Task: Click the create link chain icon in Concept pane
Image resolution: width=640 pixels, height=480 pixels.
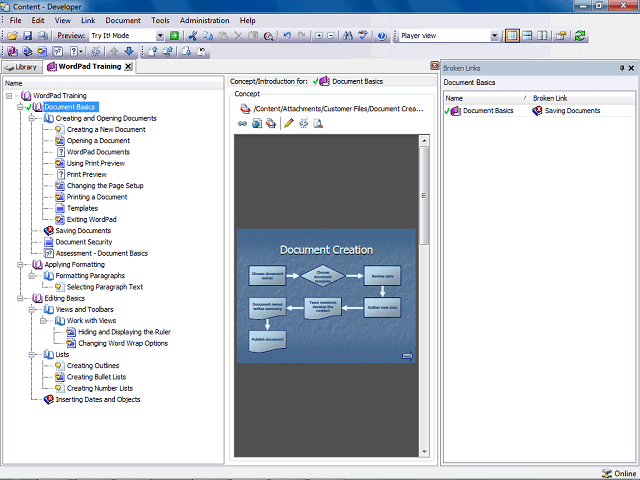Action: point(242,123)
